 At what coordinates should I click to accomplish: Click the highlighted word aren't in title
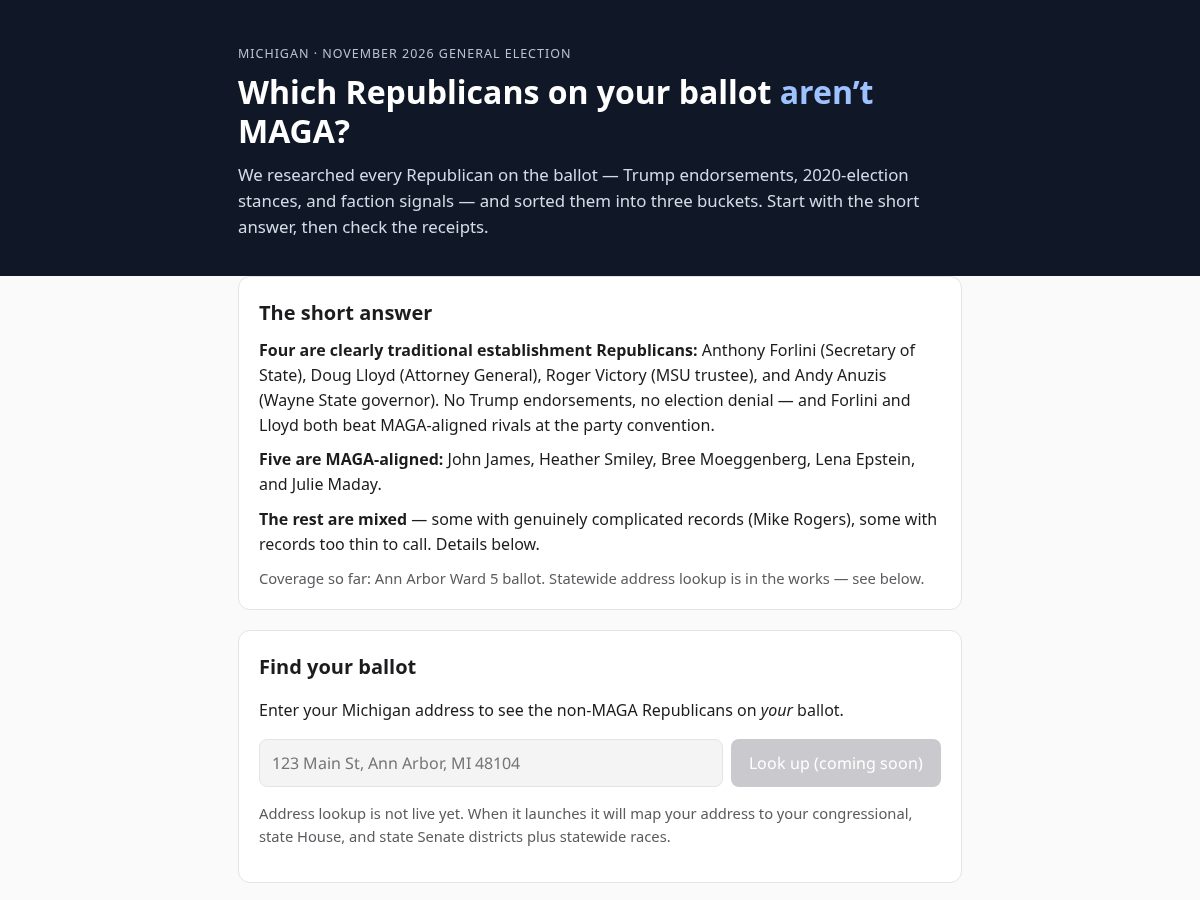pos(826,92)
